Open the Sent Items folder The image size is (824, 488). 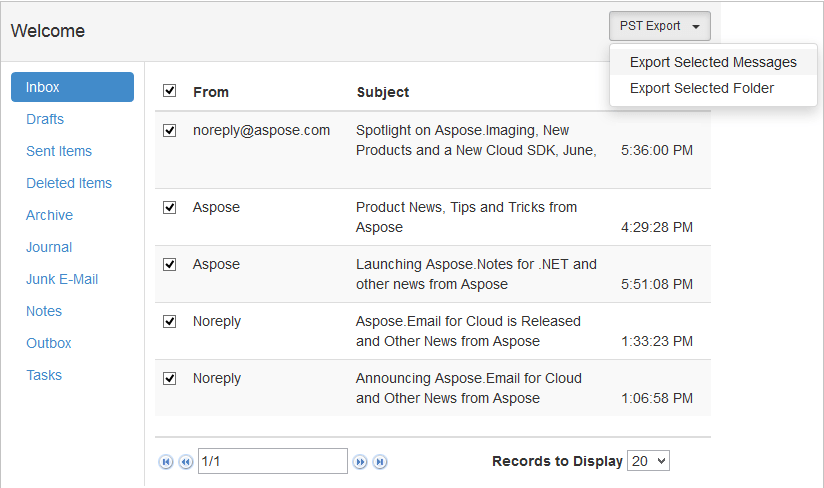pyautogui.click(x=59, y=151)
